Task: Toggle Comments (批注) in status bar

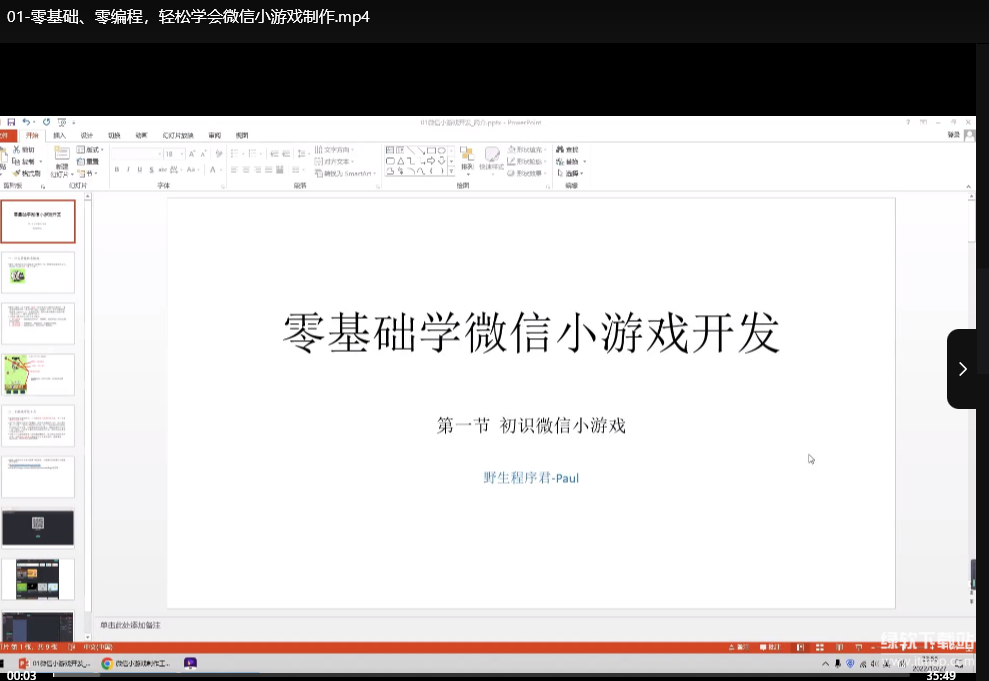Action: click(770, 647)
